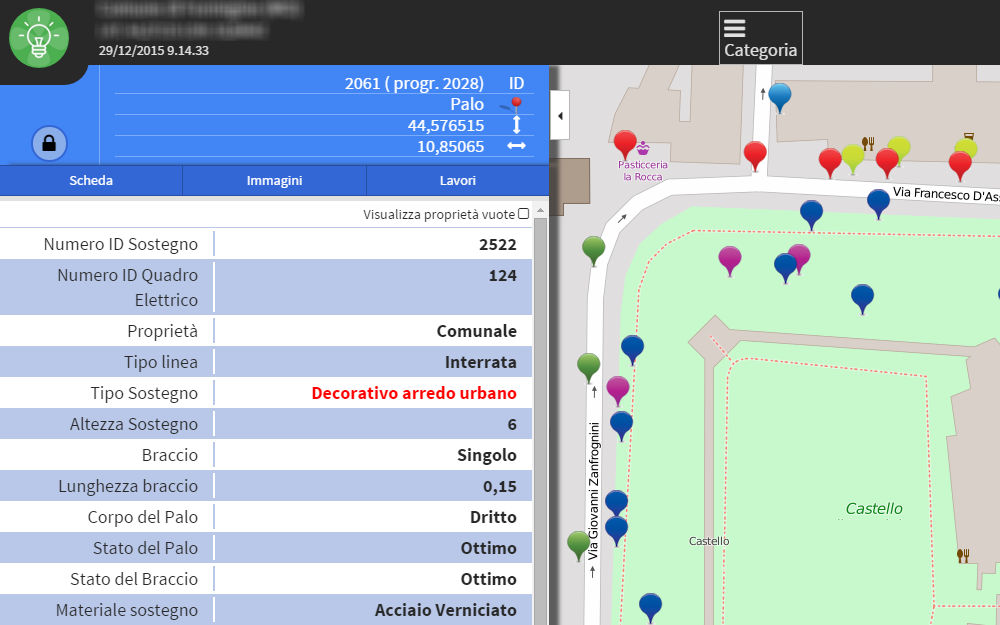Click the longitude horizontal arrow icon
This screenshot has height=625, width=1000.
click(x=516, y=146)
